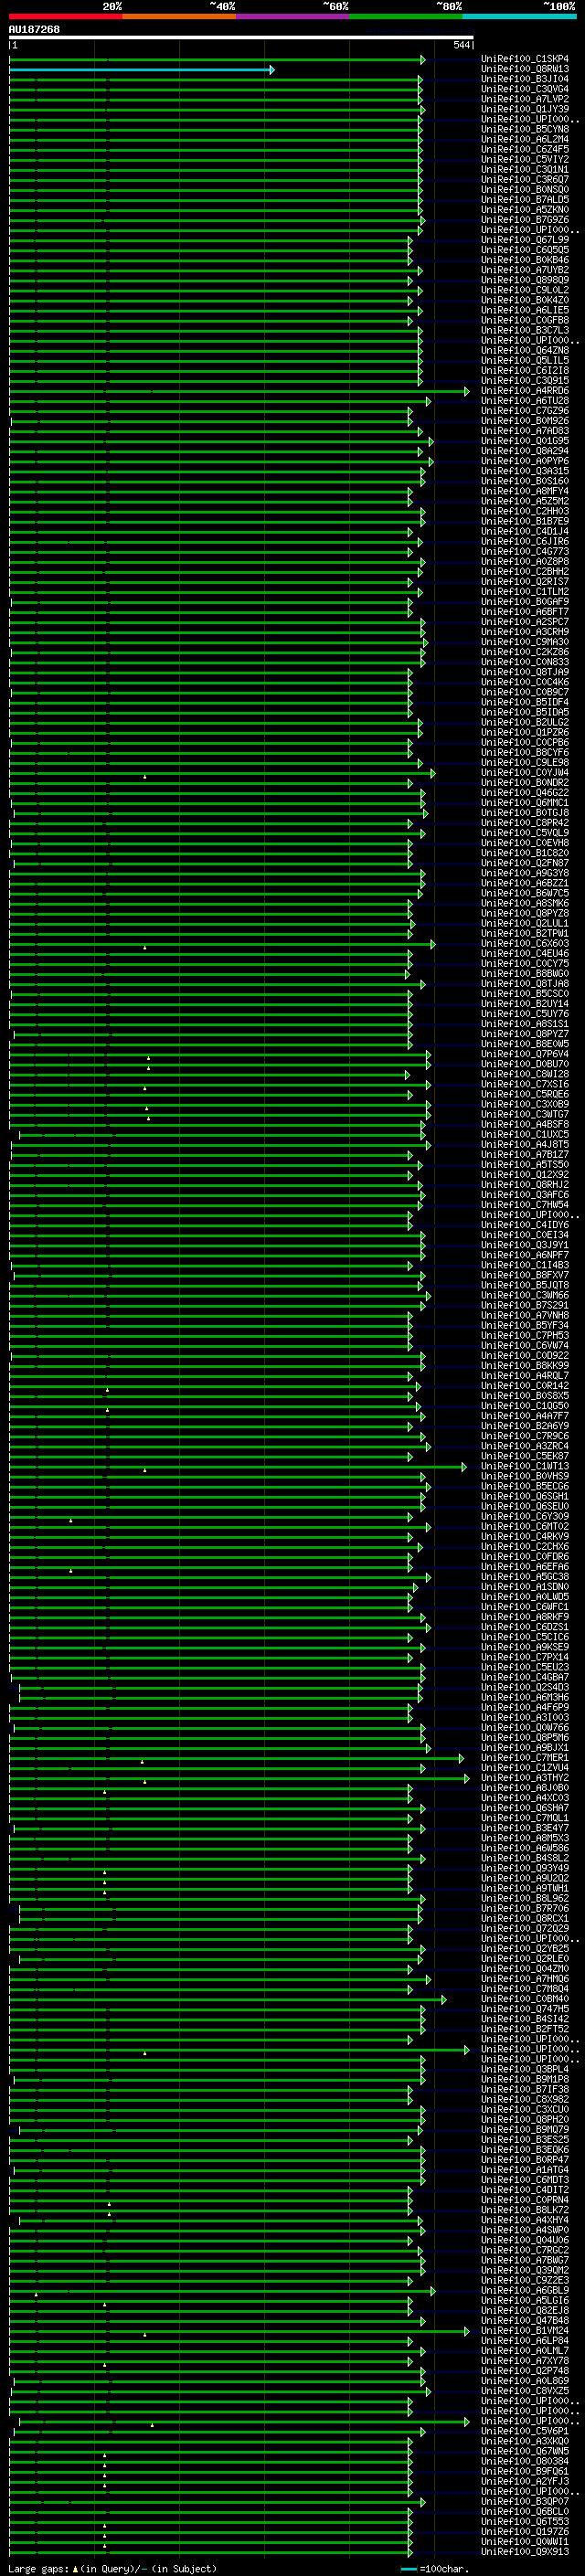Select label UniRef100_C7PX14
The width and height of the screenshot is (585, 2576).
pyautogui.click(x=525, y=1657)
